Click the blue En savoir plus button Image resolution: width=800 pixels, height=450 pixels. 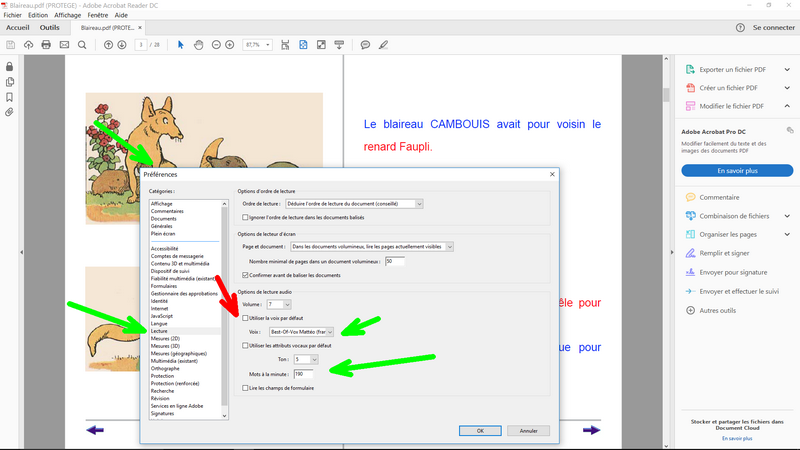pos(737,170)
